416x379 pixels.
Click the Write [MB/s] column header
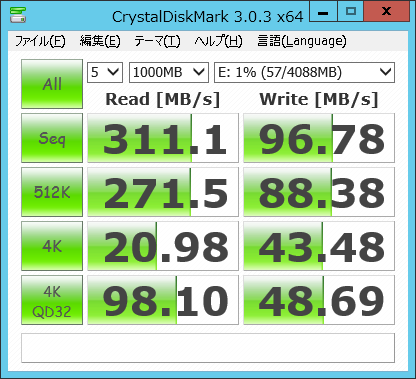(319, 99)
